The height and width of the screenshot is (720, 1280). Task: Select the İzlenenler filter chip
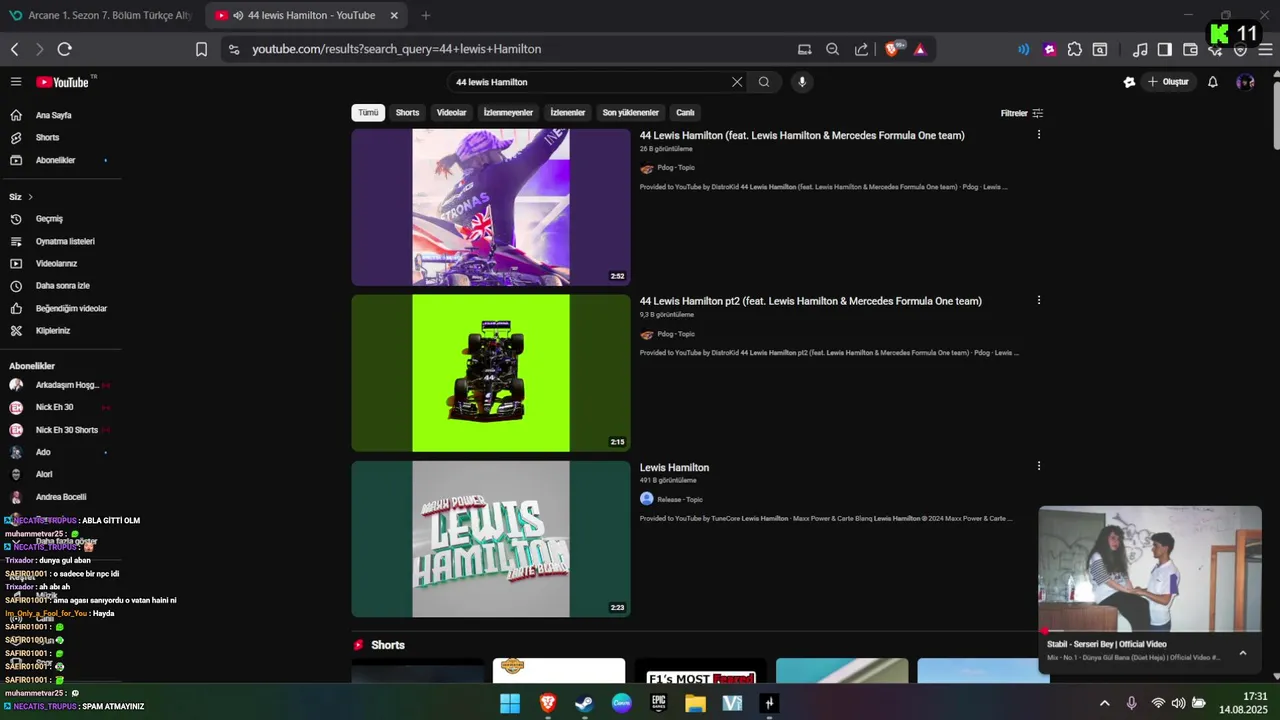point(567,113)
